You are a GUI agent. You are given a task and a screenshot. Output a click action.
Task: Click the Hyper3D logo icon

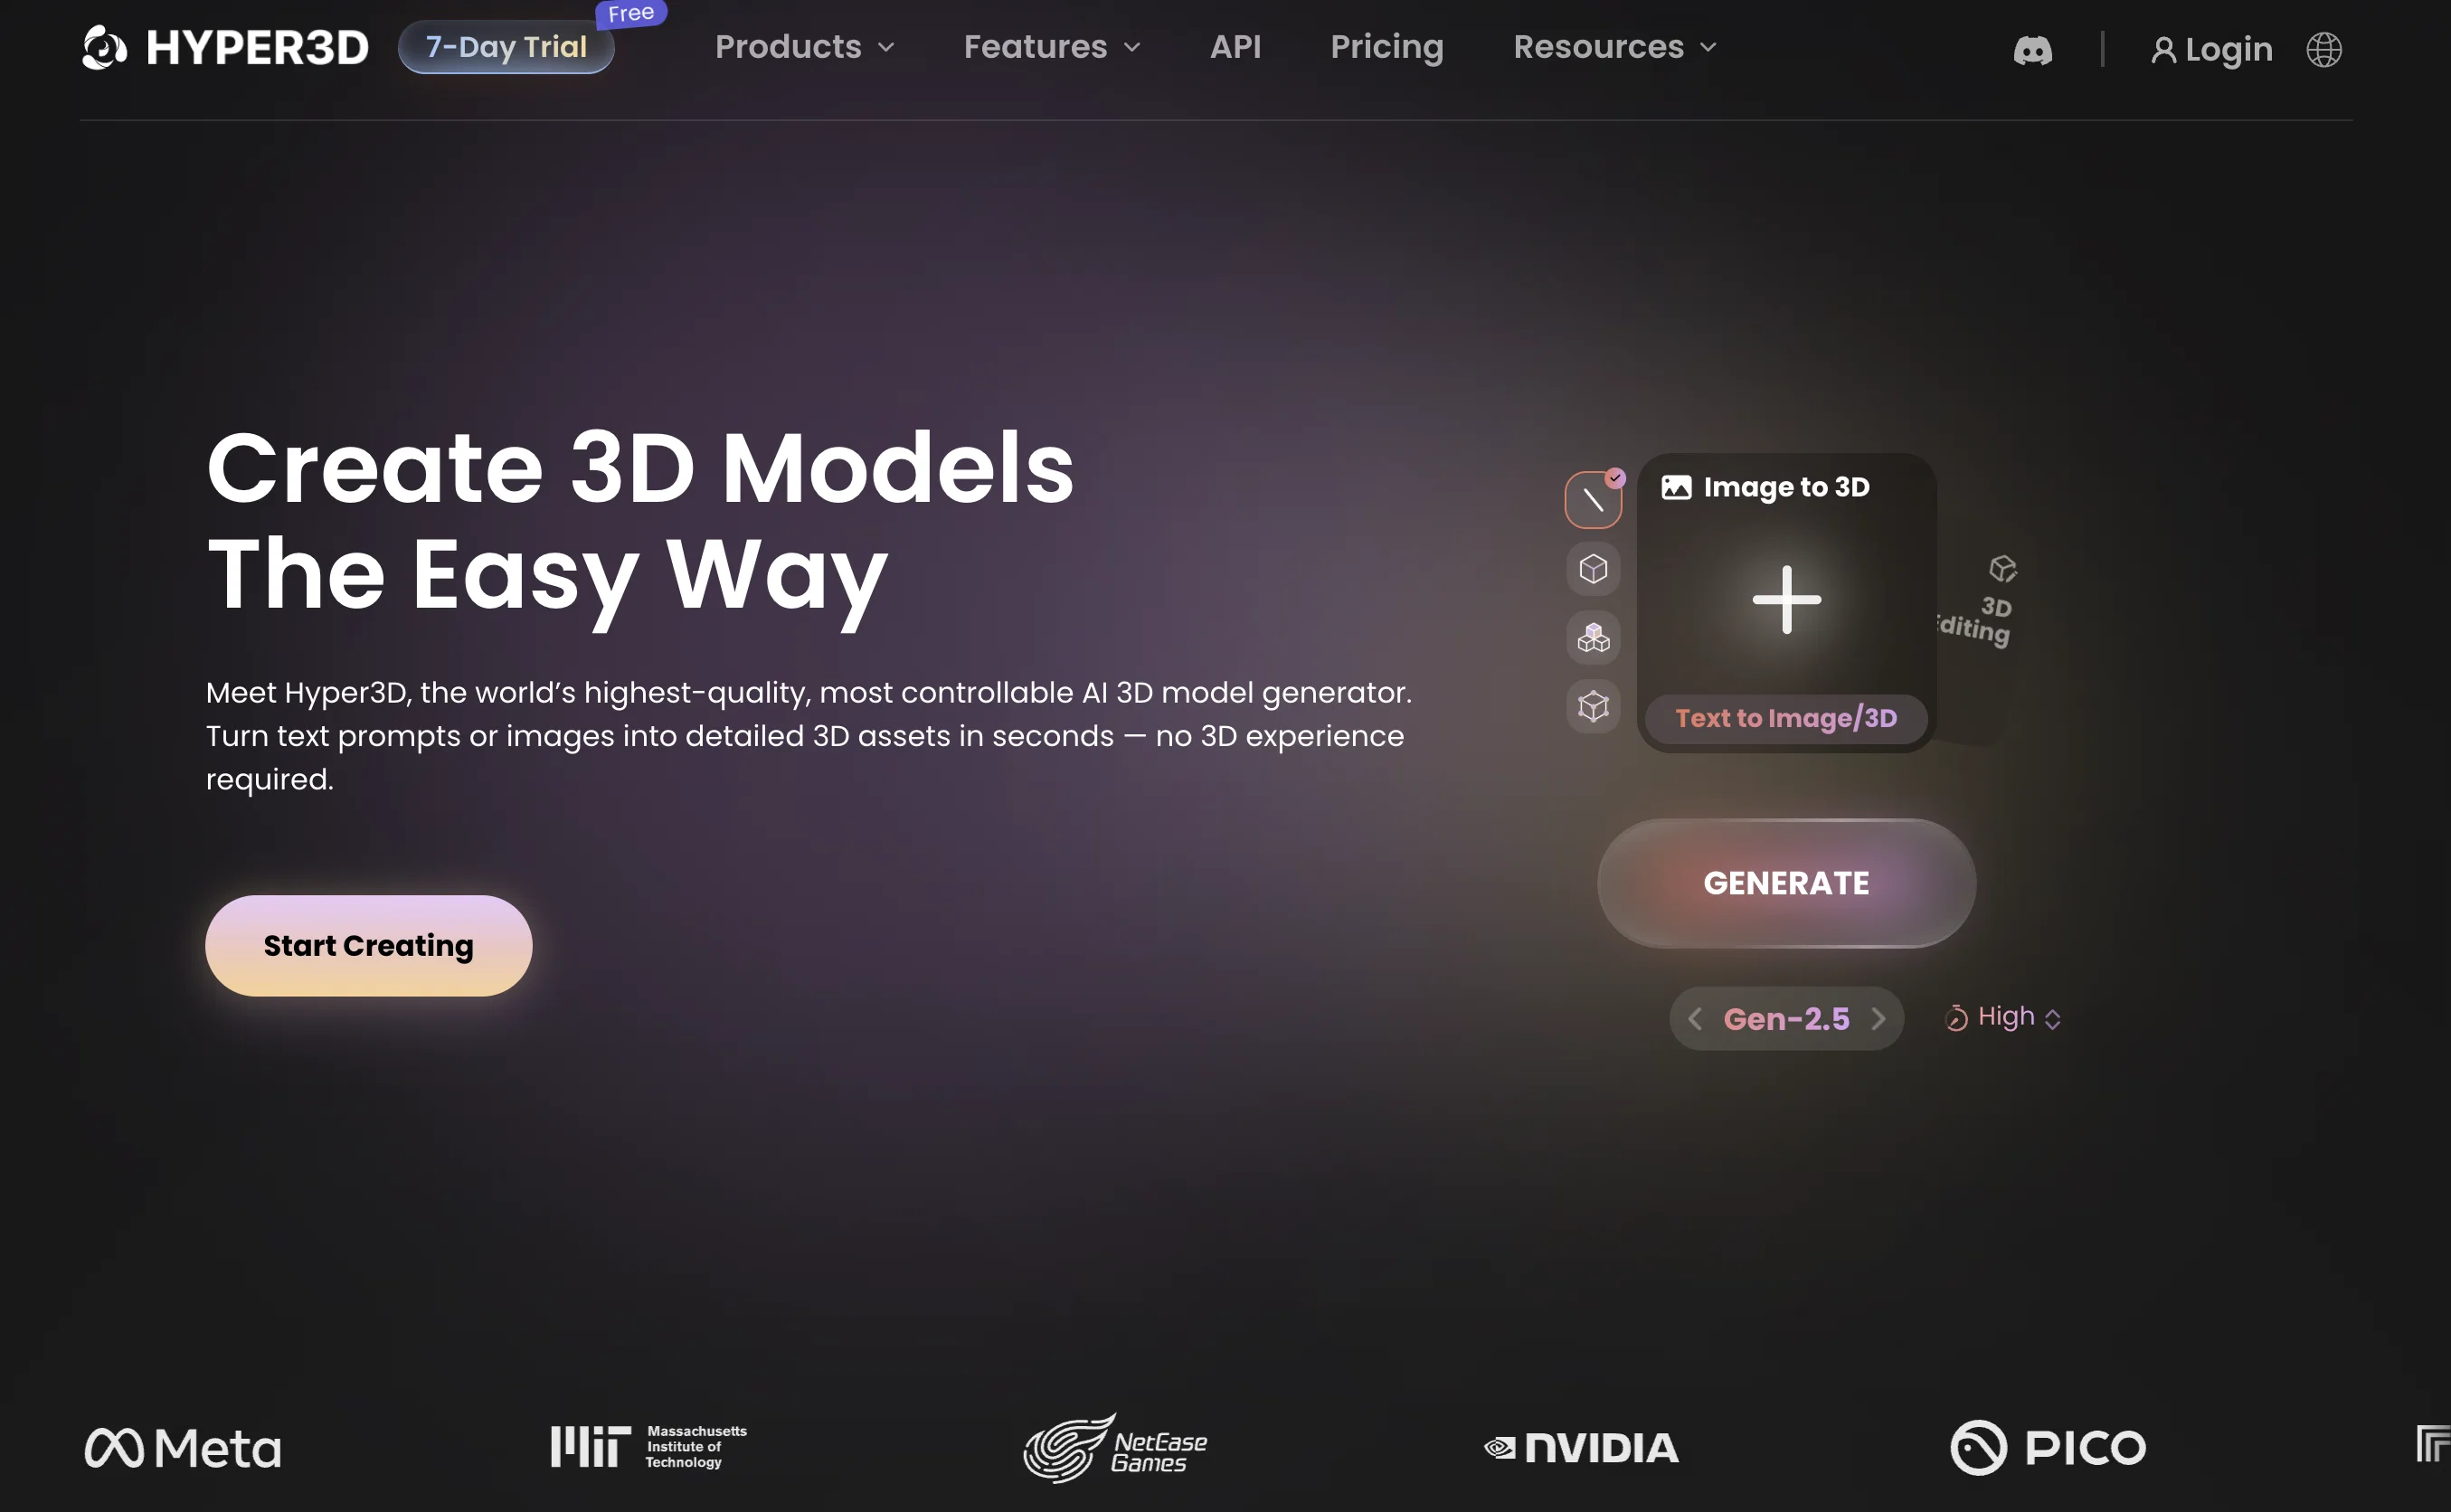tap(104, 47)
